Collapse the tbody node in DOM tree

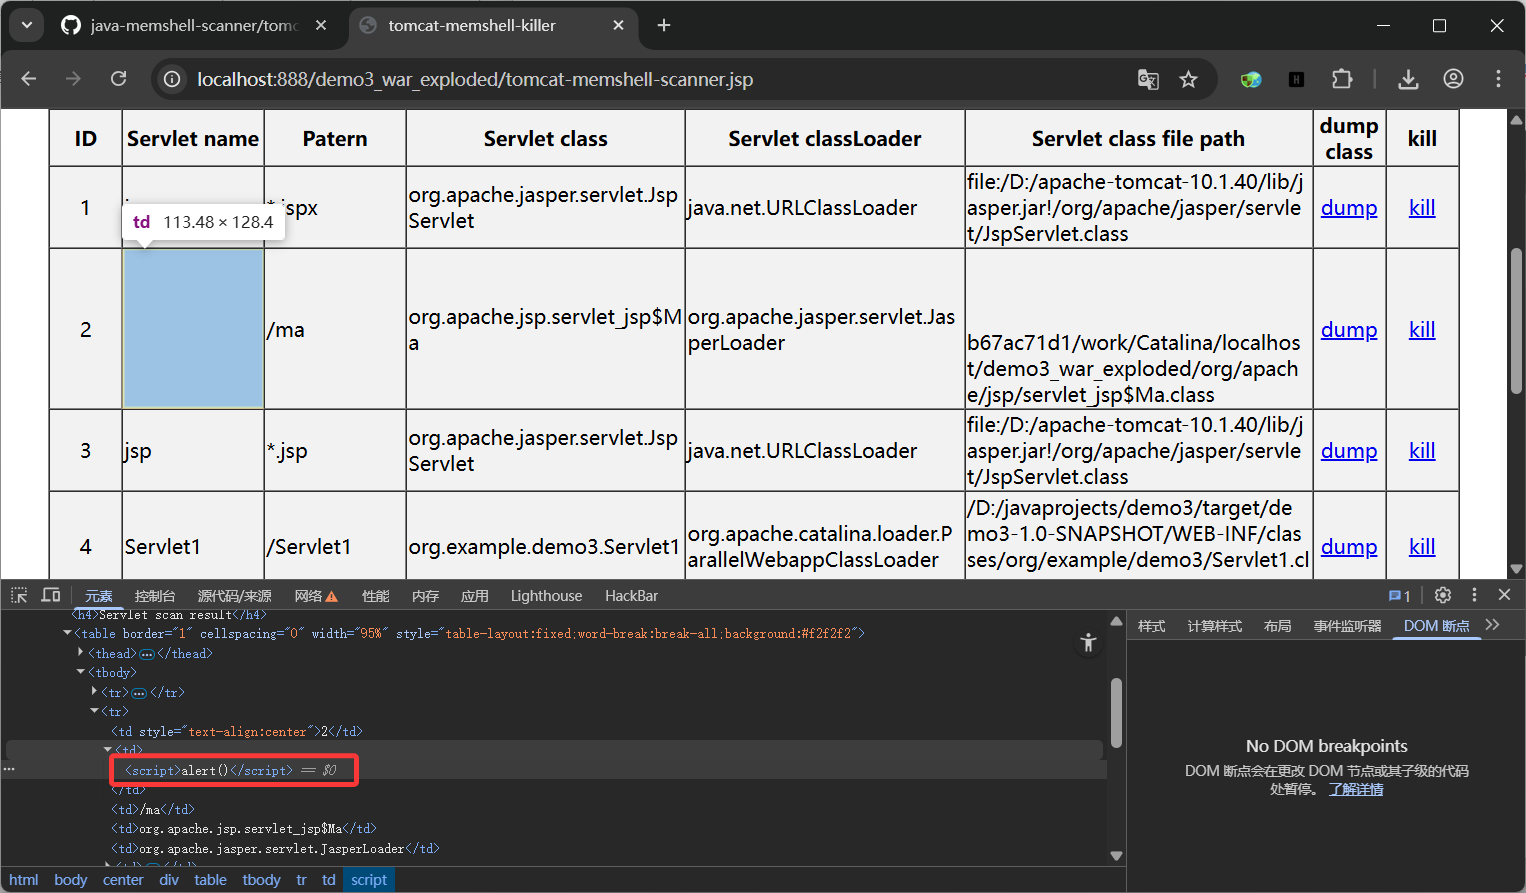[x=81, y=672]
